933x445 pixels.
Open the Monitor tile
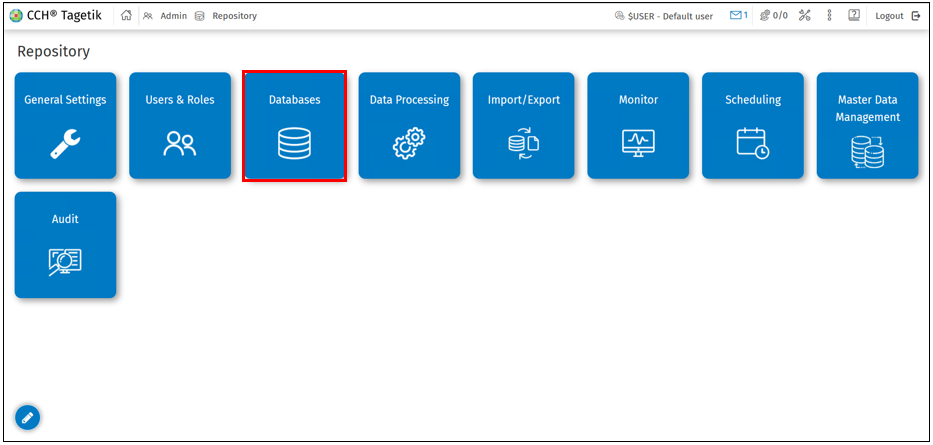pyautogui.click(x=638, y=126)
